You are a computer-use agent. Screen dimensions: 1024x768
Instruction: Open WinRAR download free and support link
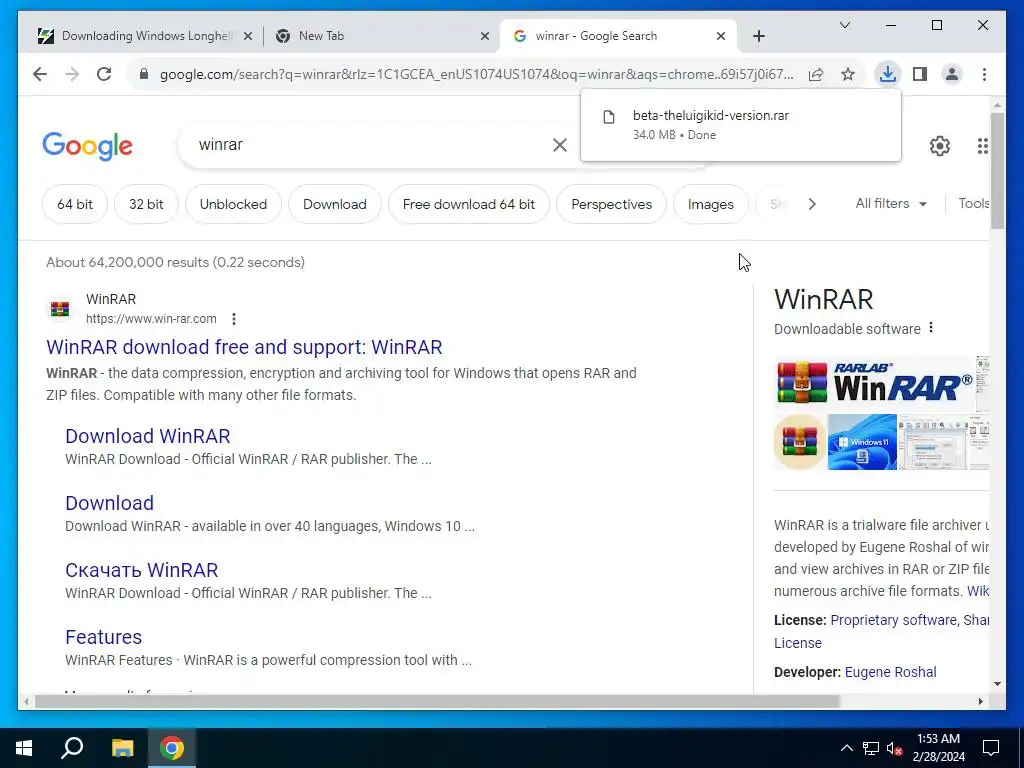point(244,347)
